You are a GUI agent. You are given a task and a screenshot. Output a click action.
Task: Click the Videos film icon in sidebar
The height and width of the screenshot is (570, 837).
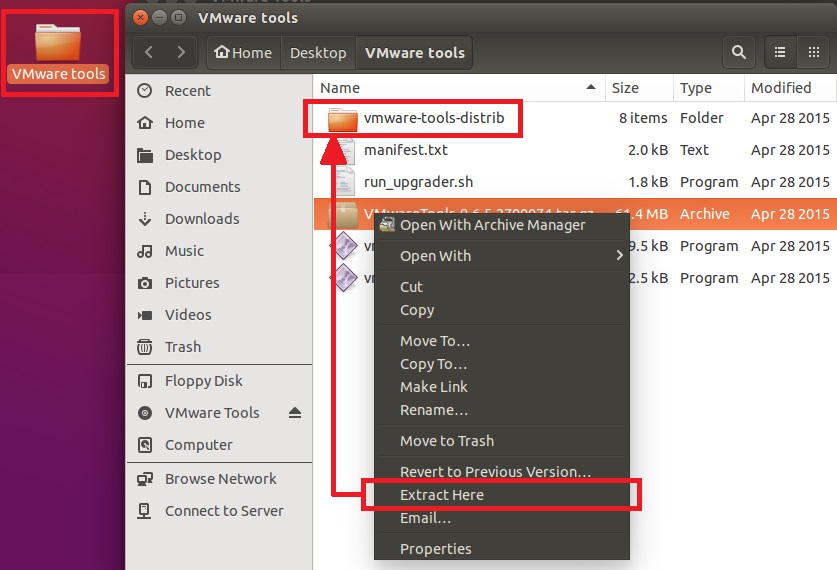point(145,315)
